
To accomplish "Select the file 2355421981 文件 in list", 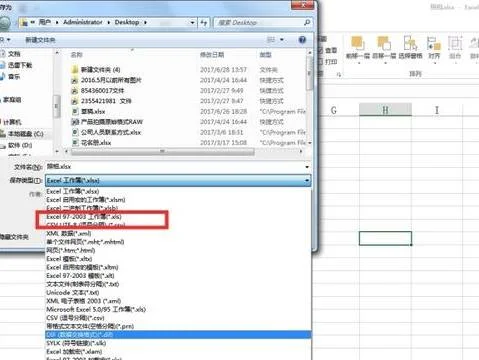I will click(106, 101).
